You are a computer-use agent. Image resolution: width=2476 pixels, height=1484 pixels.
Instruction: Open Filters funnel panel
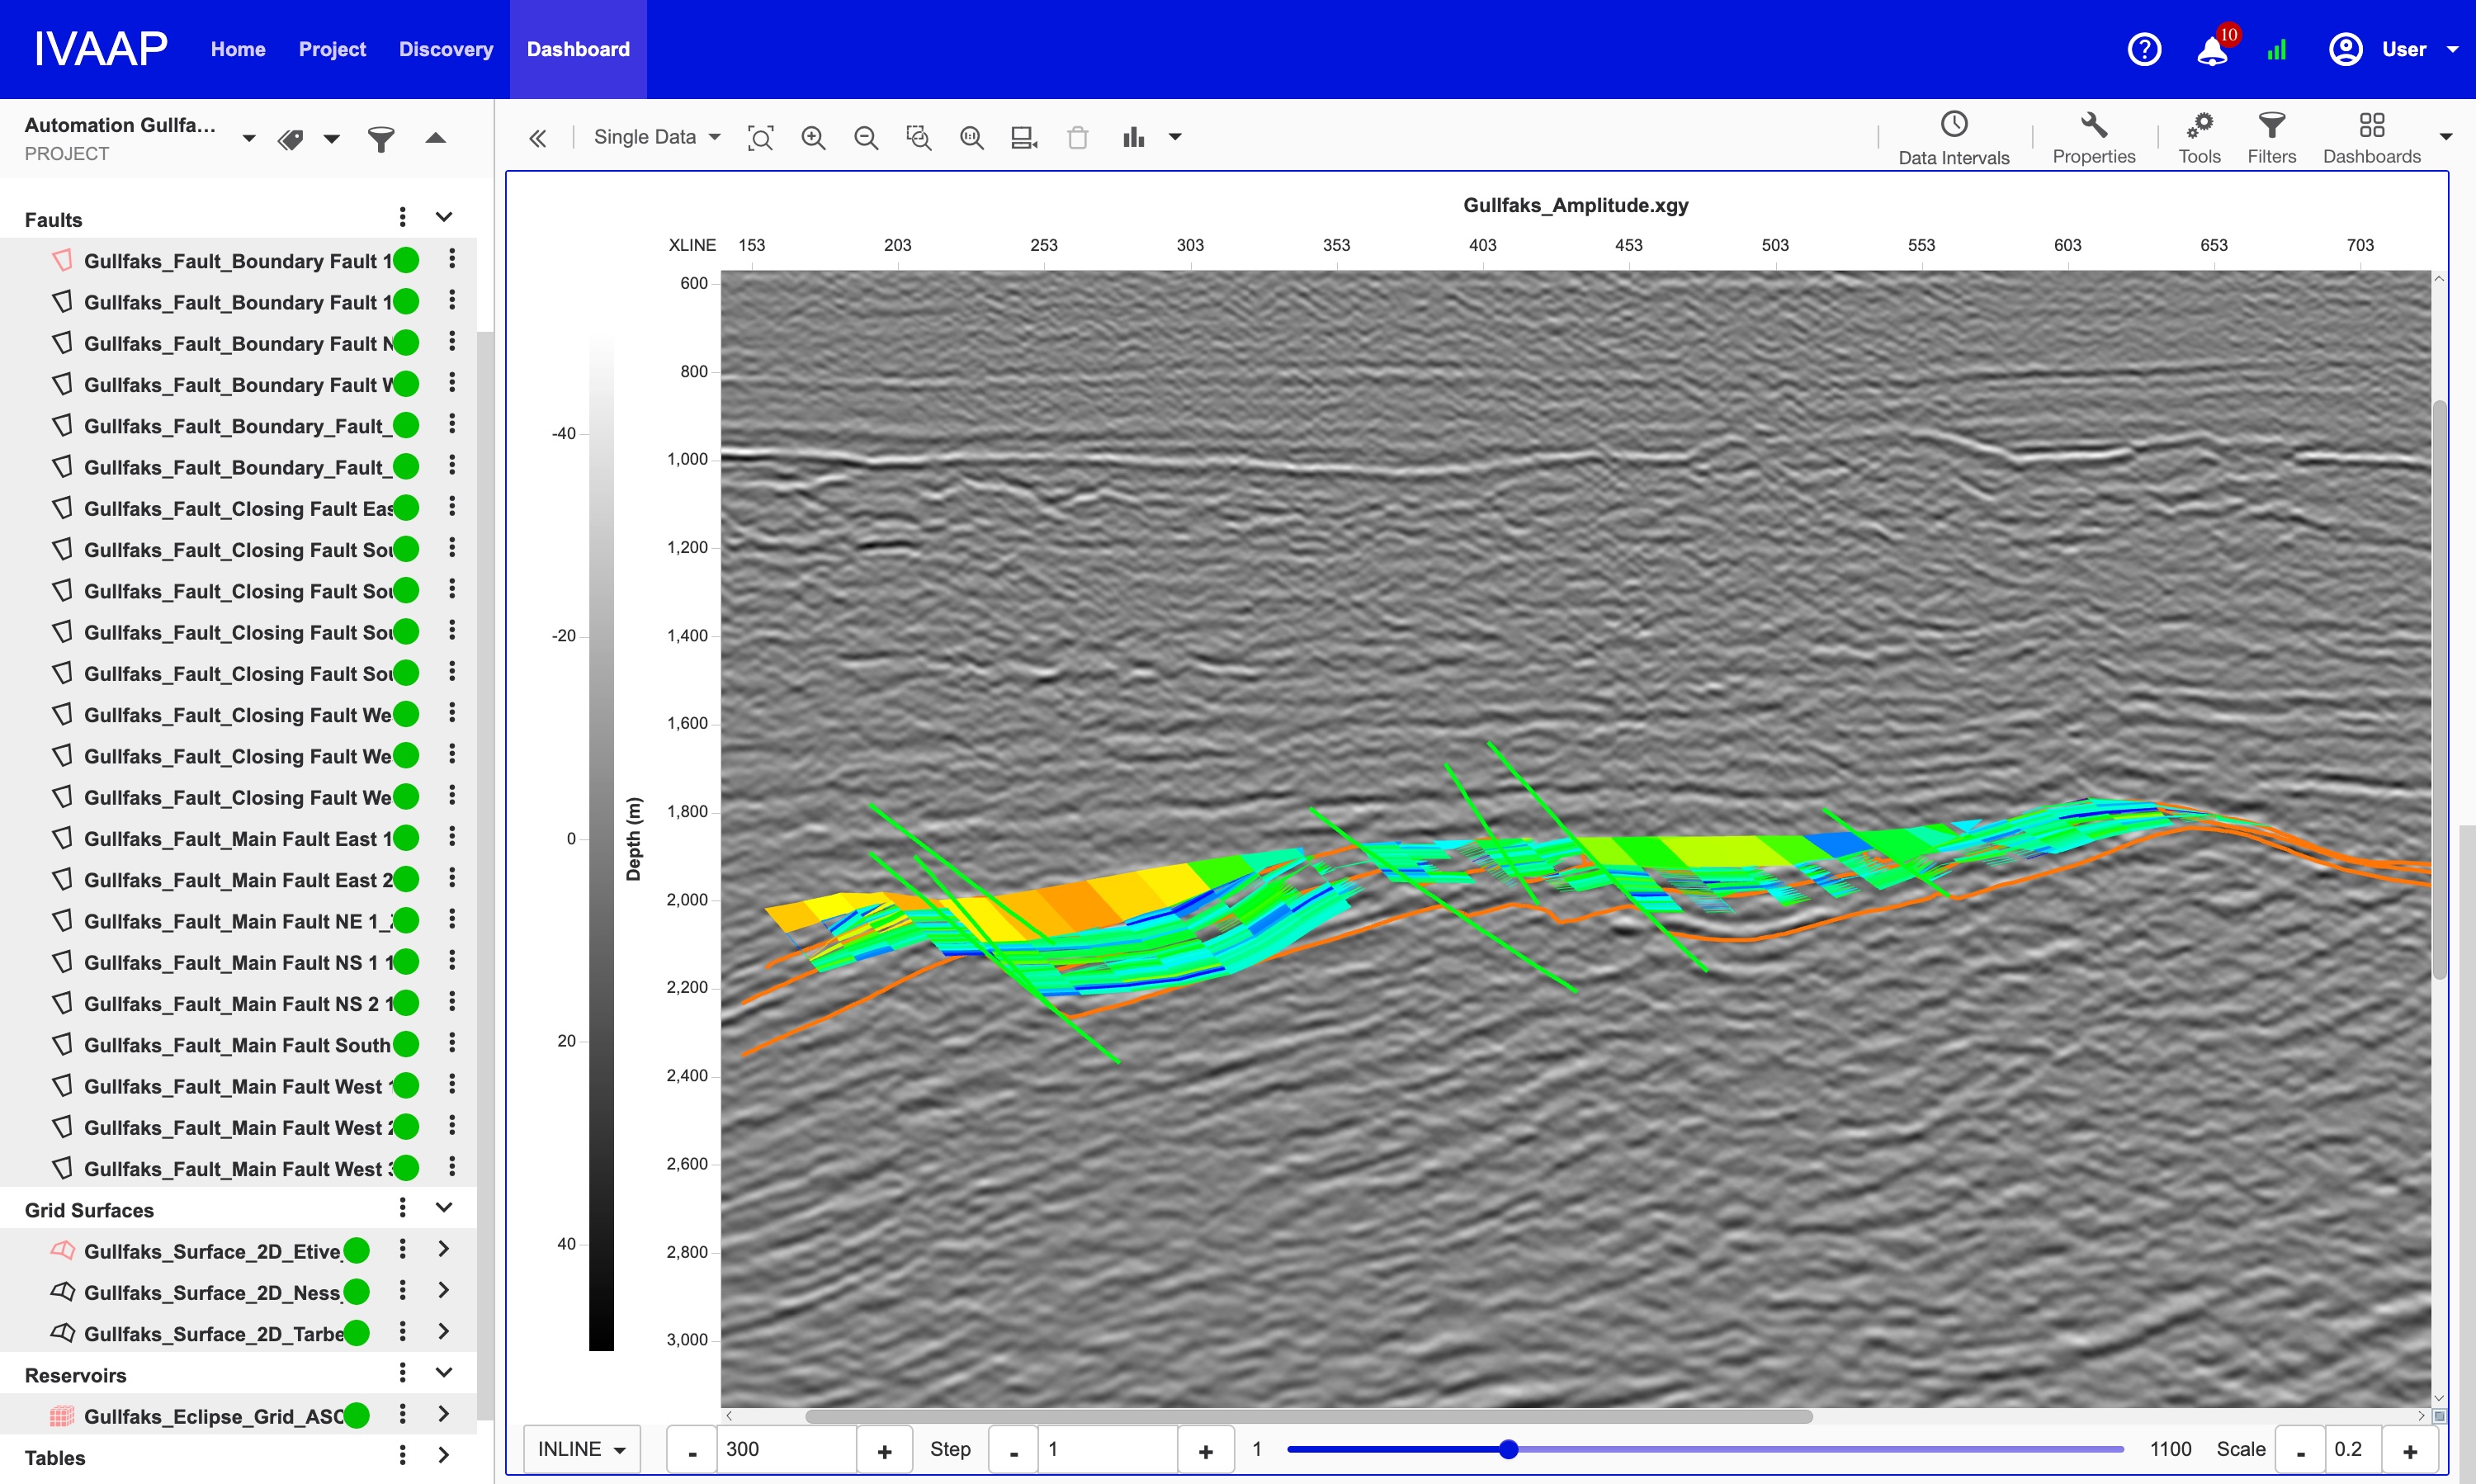tap(2271, 138)
